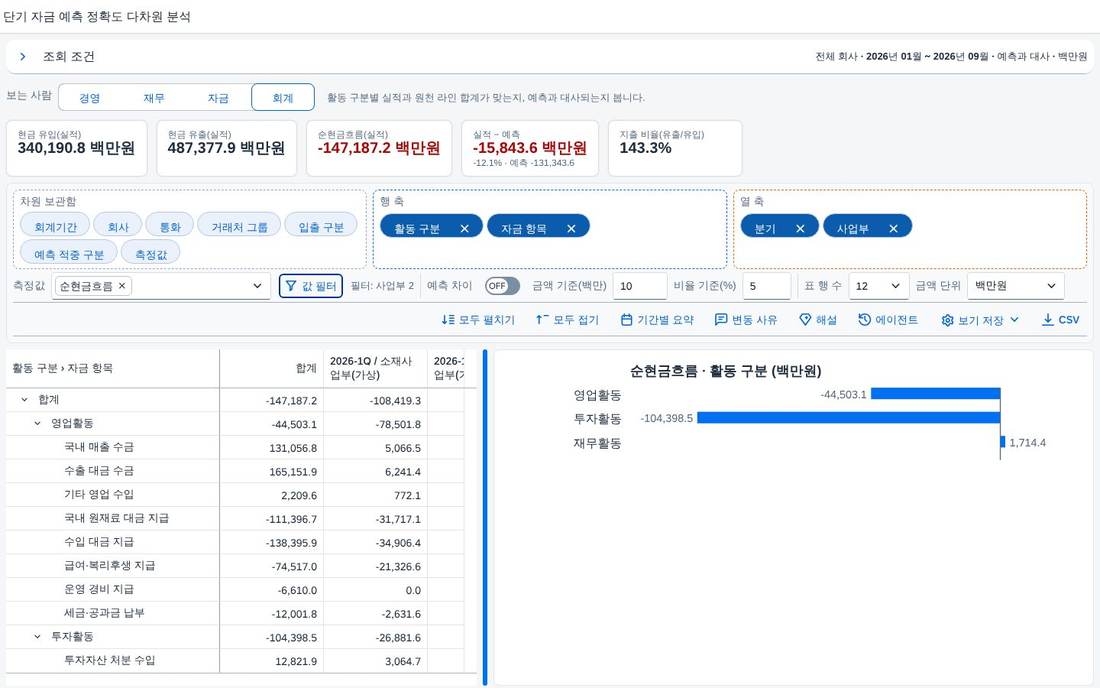Edit the 비율 기준(%) input field
The width and height of the screenshot is (1100, 688).
[x=767, y=286]
